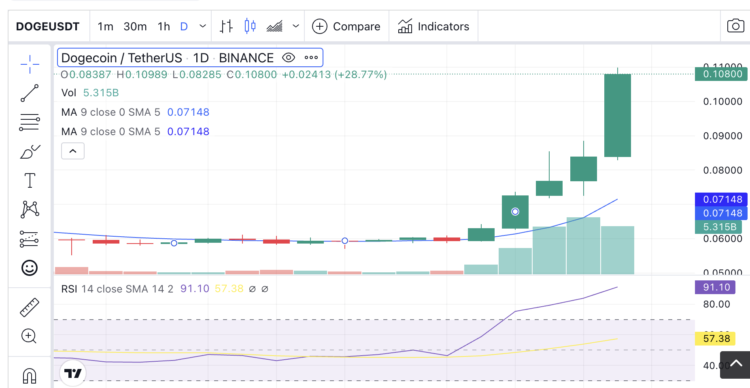Open the pattern drawing tools
This screenshot has height=388, width=750.
pyautogui.click(x=30, y=210)
